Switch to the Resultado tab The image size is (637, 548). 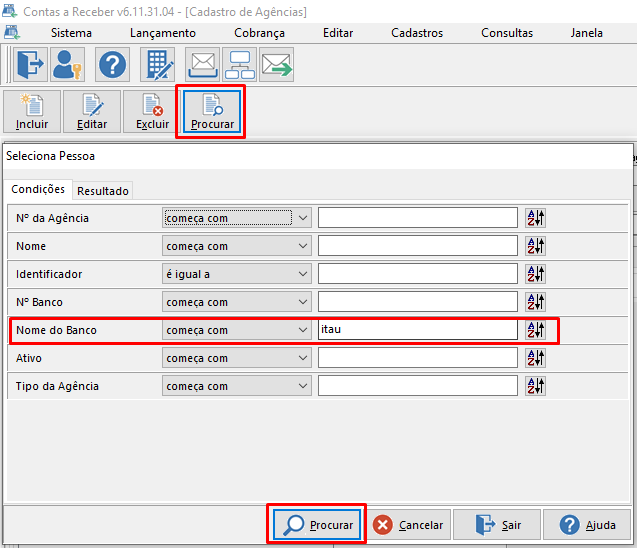pos(103,191)
